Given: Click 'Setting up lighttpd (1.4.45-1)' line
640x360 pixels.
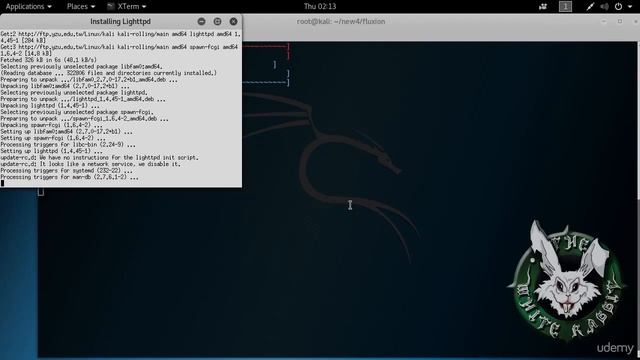Looking at the screenshot, I should coord(51,151).
